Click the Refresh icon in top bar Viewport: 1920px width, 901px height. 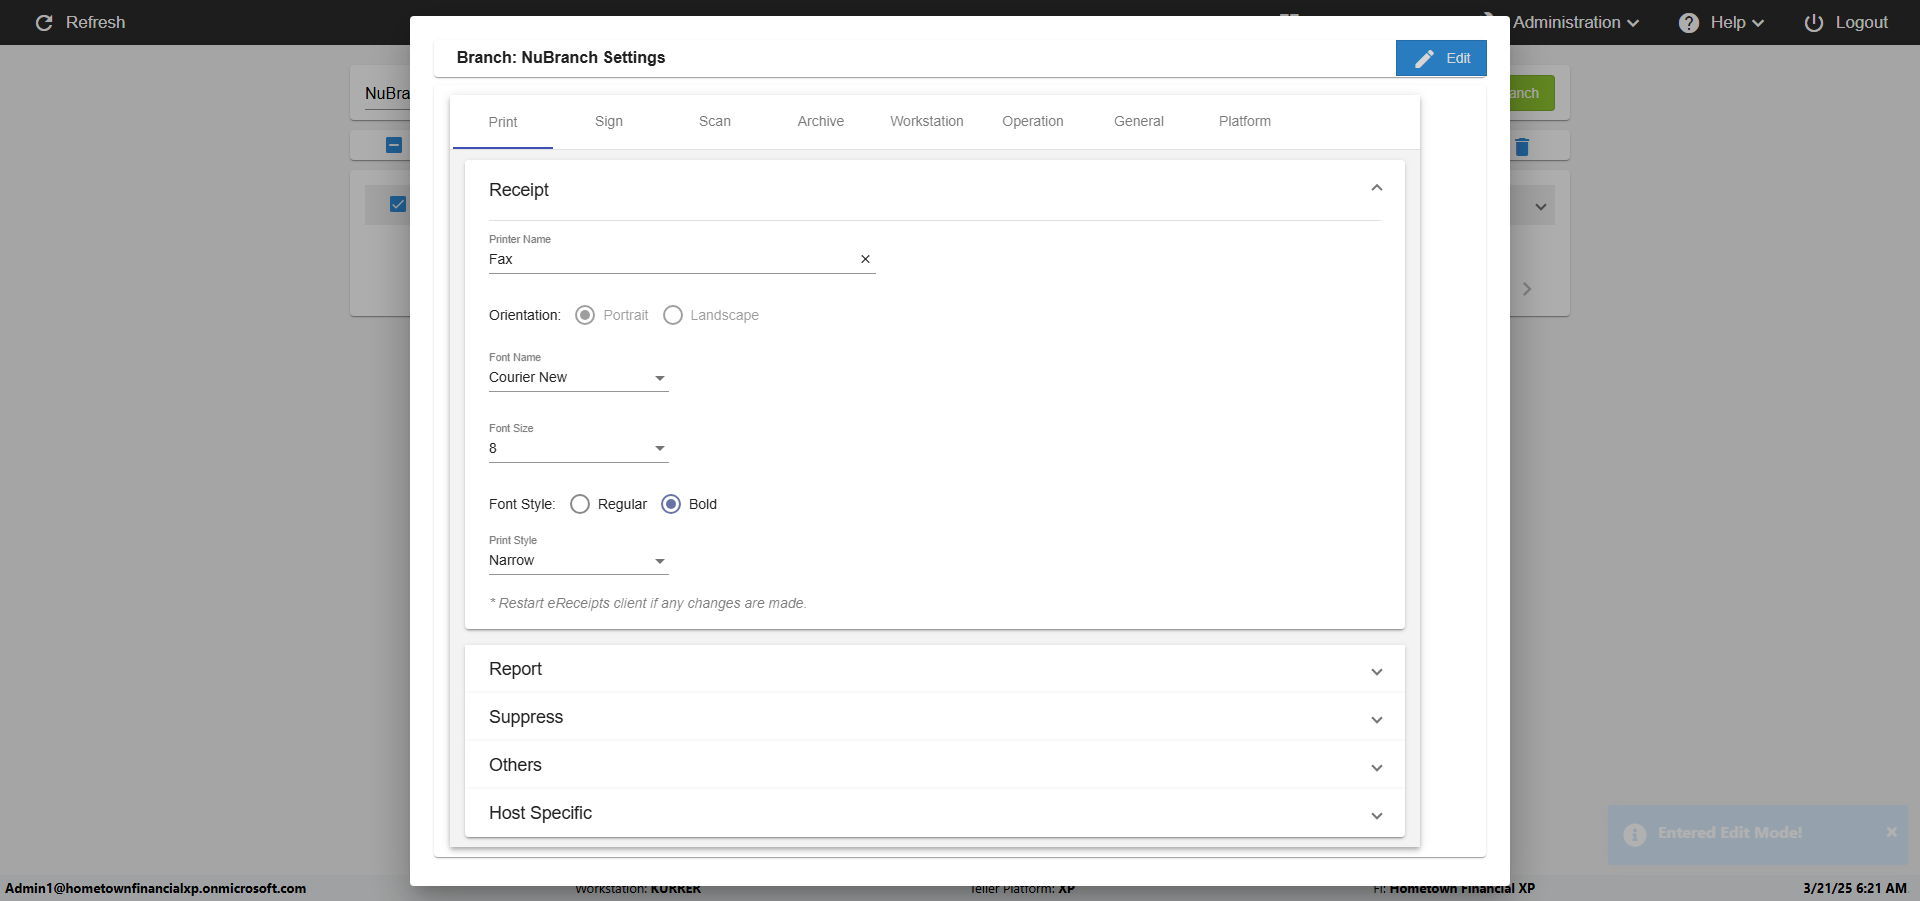click(x=44, y=23)
